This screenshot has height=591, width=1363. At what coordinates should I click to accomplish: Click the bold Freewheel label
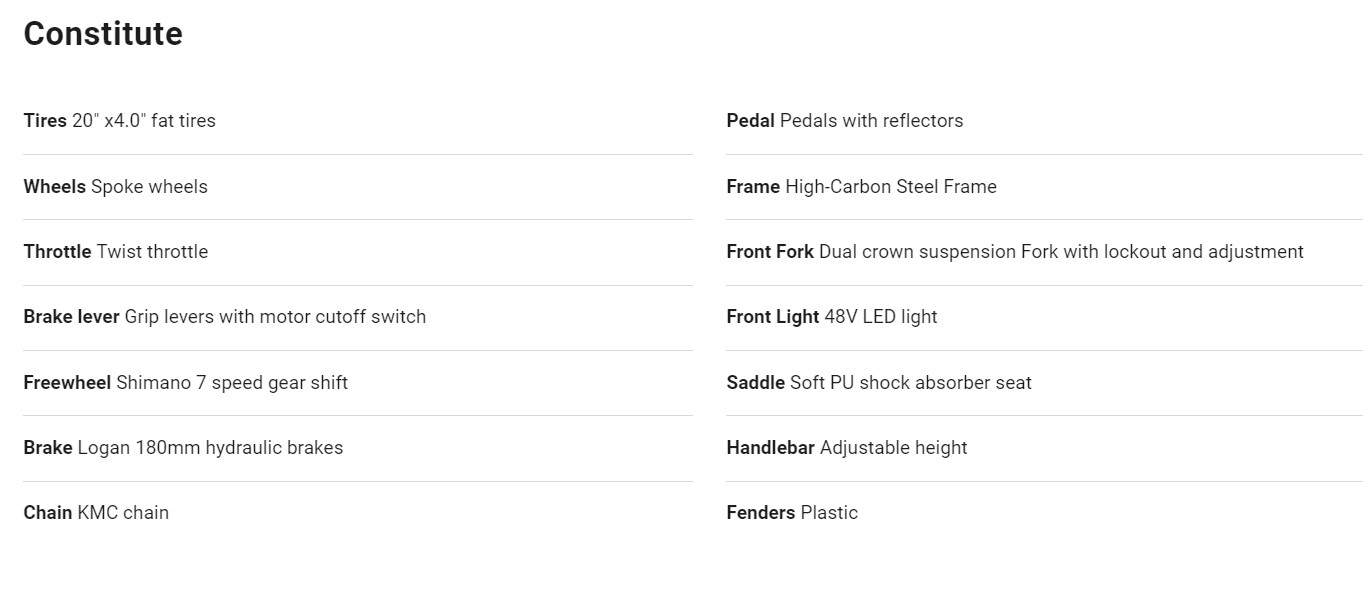pyautogui.click(x=67, y=383)
